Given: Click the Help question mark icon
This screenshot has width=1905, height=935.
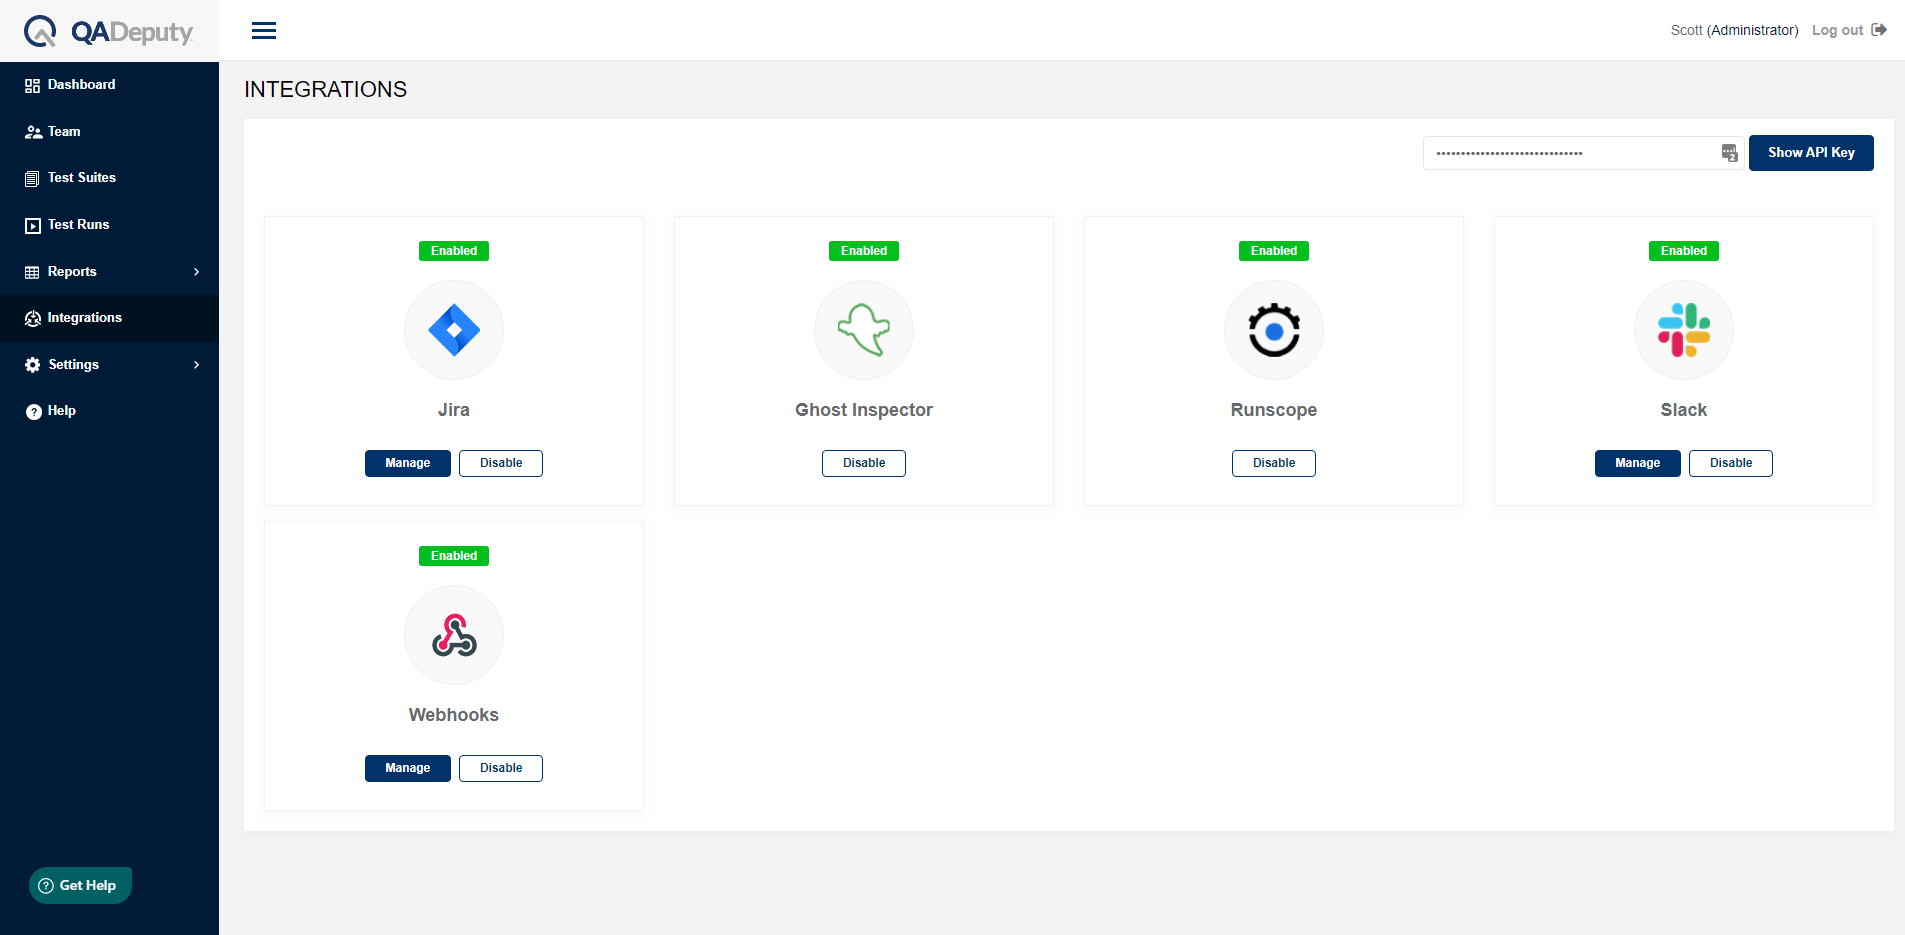Looking at the screenshot, I should pos(34,412).
